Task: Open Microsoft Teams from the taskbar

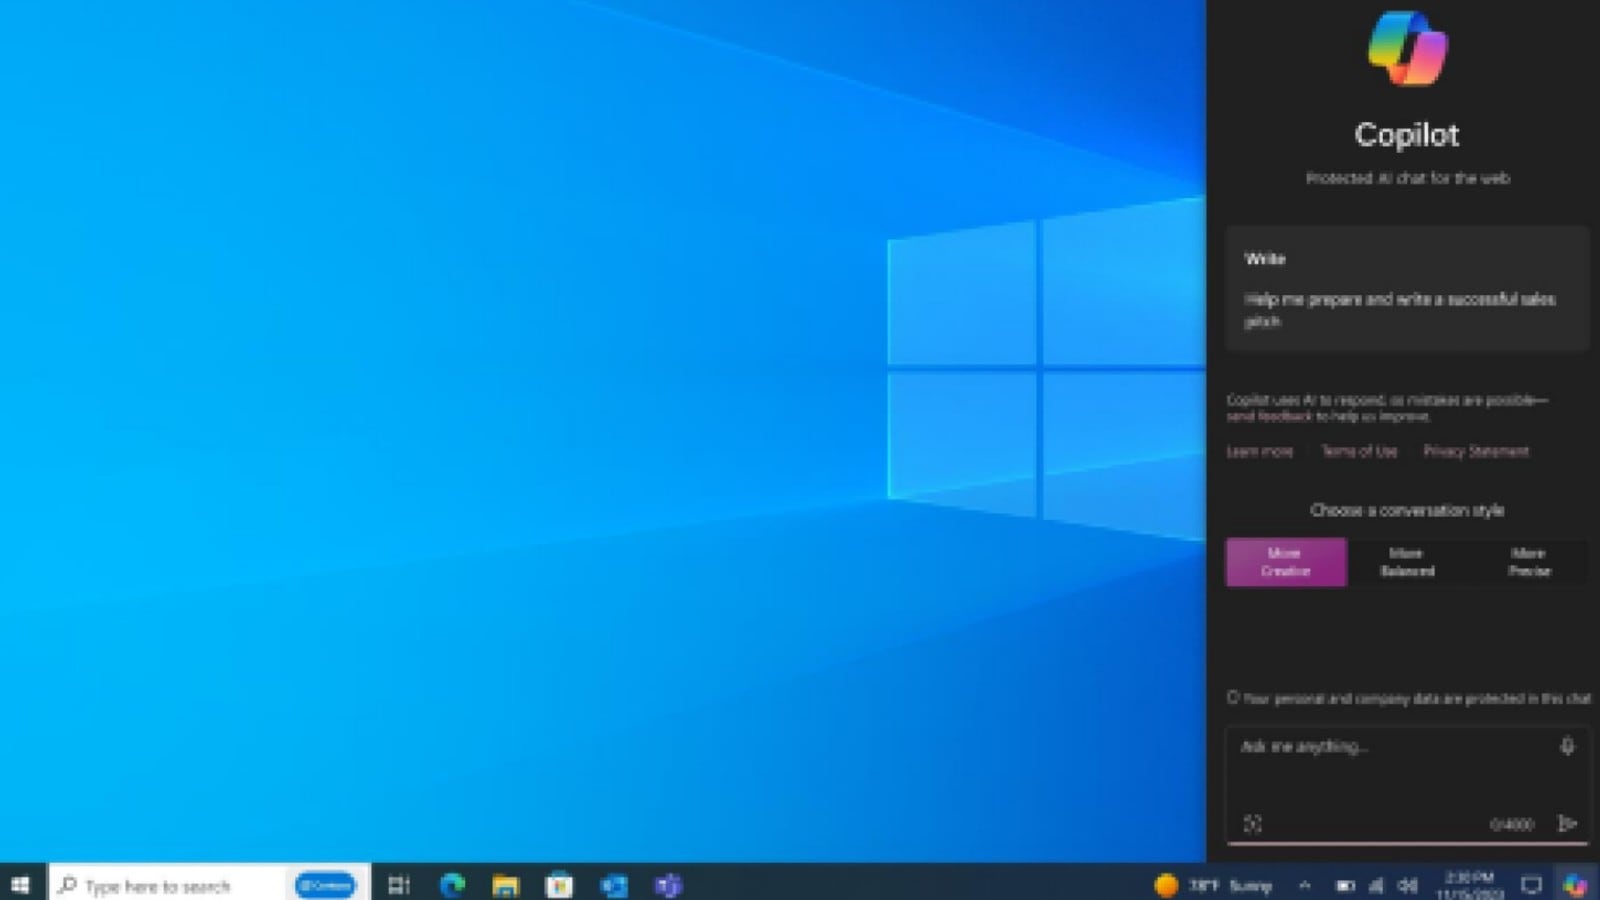Action: 668,885
